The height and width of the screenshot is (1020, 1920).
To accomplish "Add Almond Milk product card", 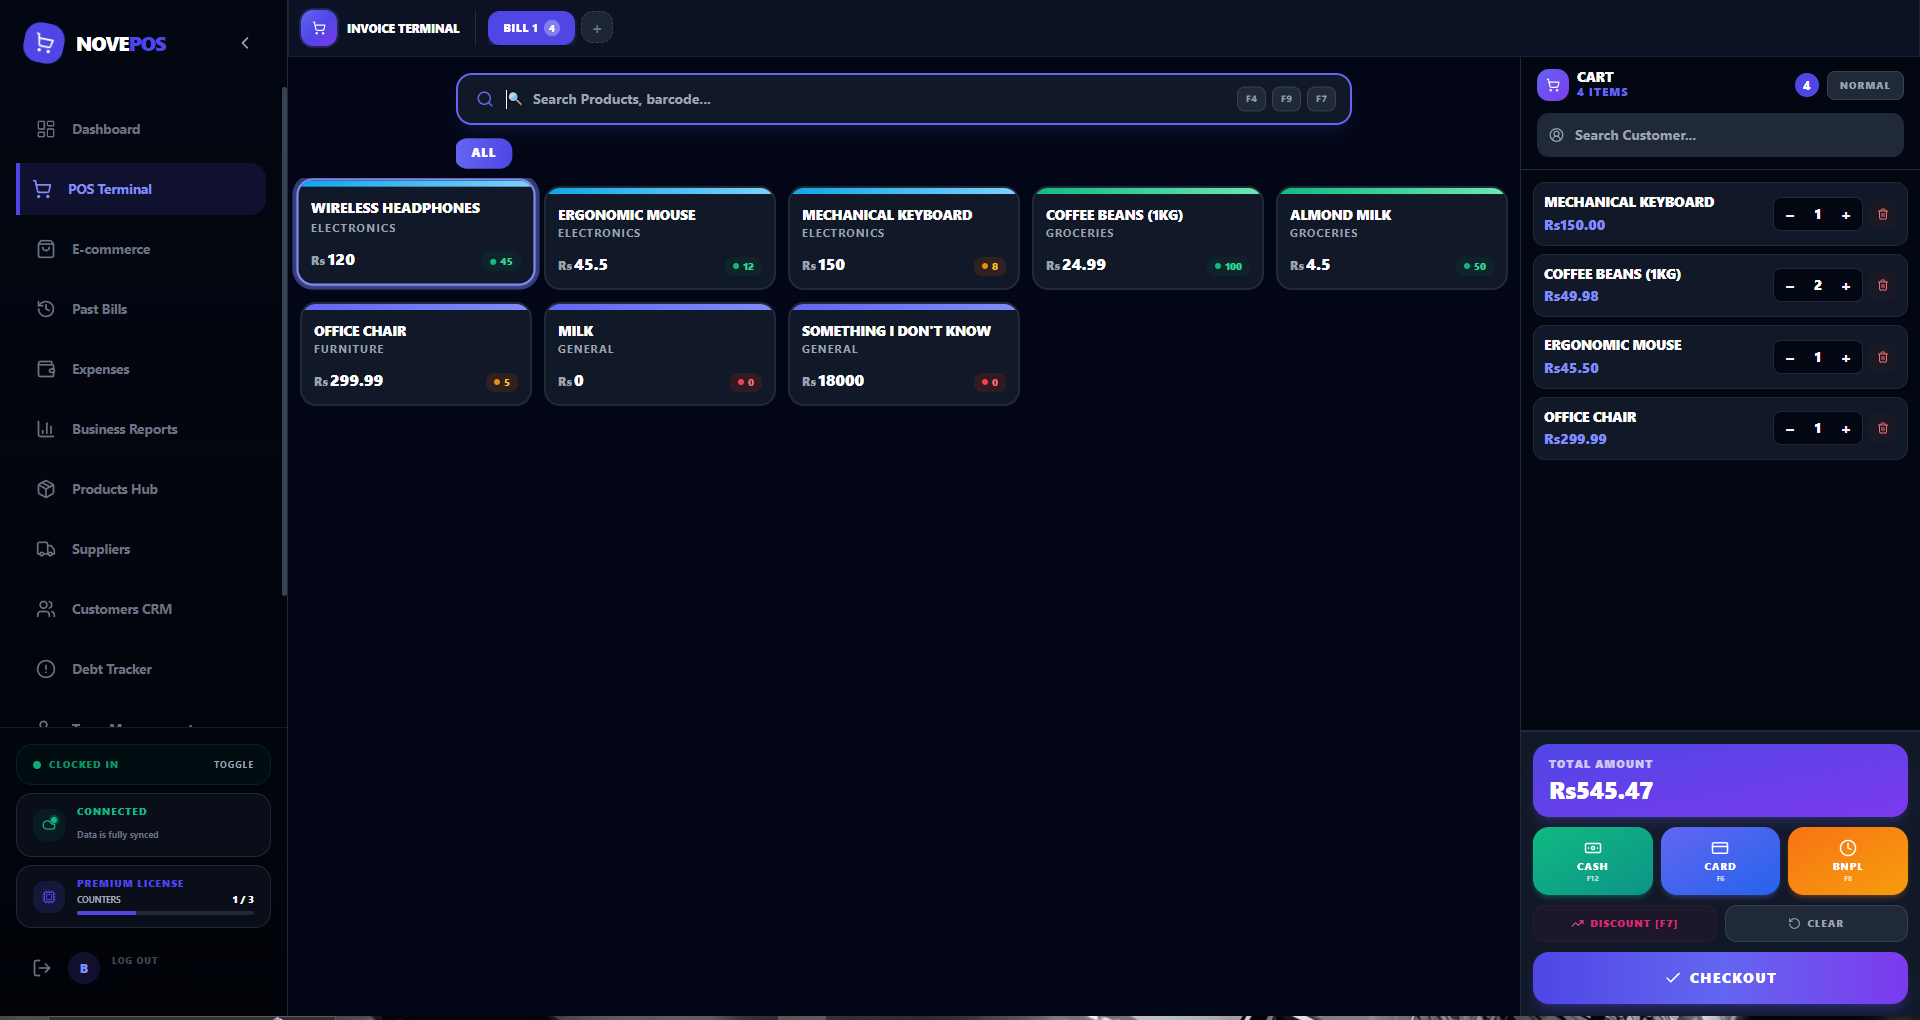I will point(1392,238).
